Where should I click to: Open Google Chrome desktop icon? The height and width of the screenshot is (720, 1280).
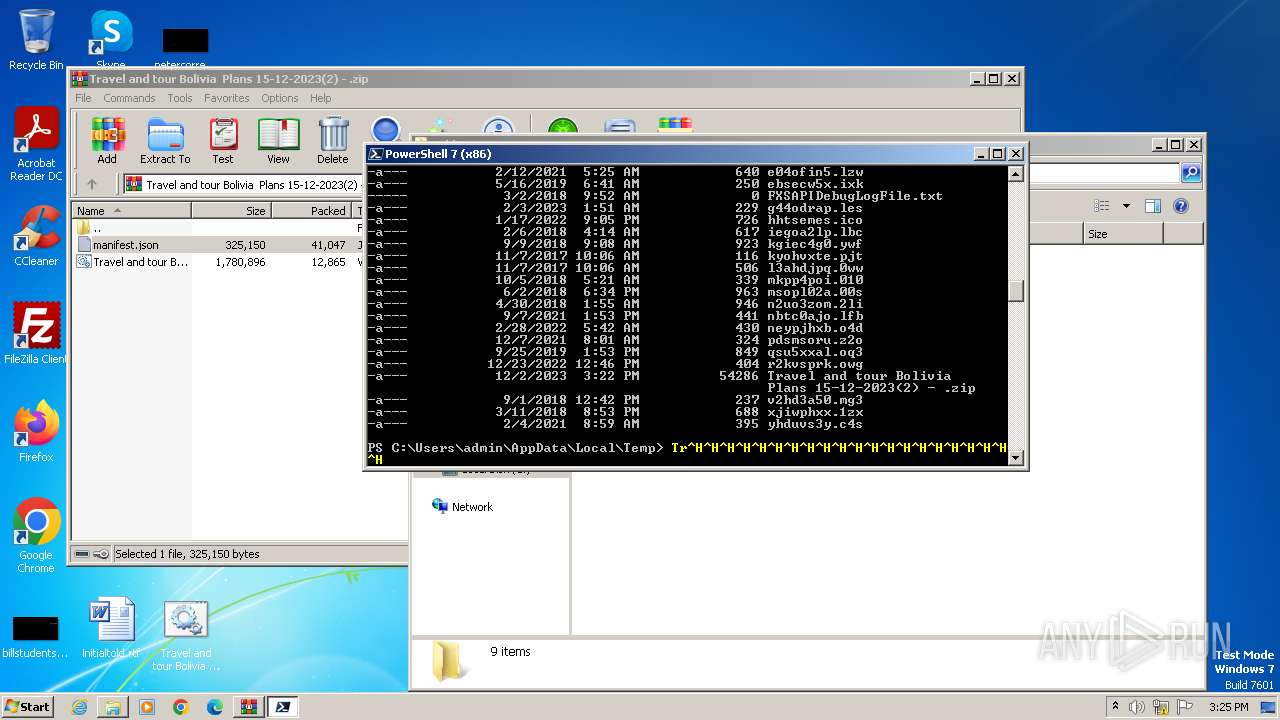[x=36, y=535]
